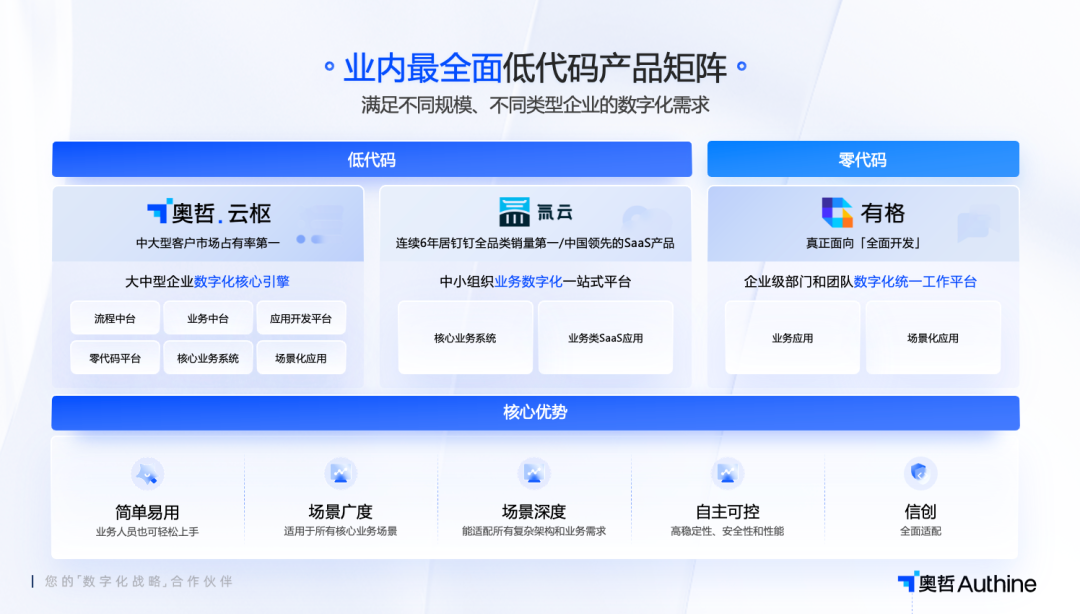Screen dimensions: 1080x614
Task: Click the text 真正面向「全面开发」
Action: [x=864, y=243]
